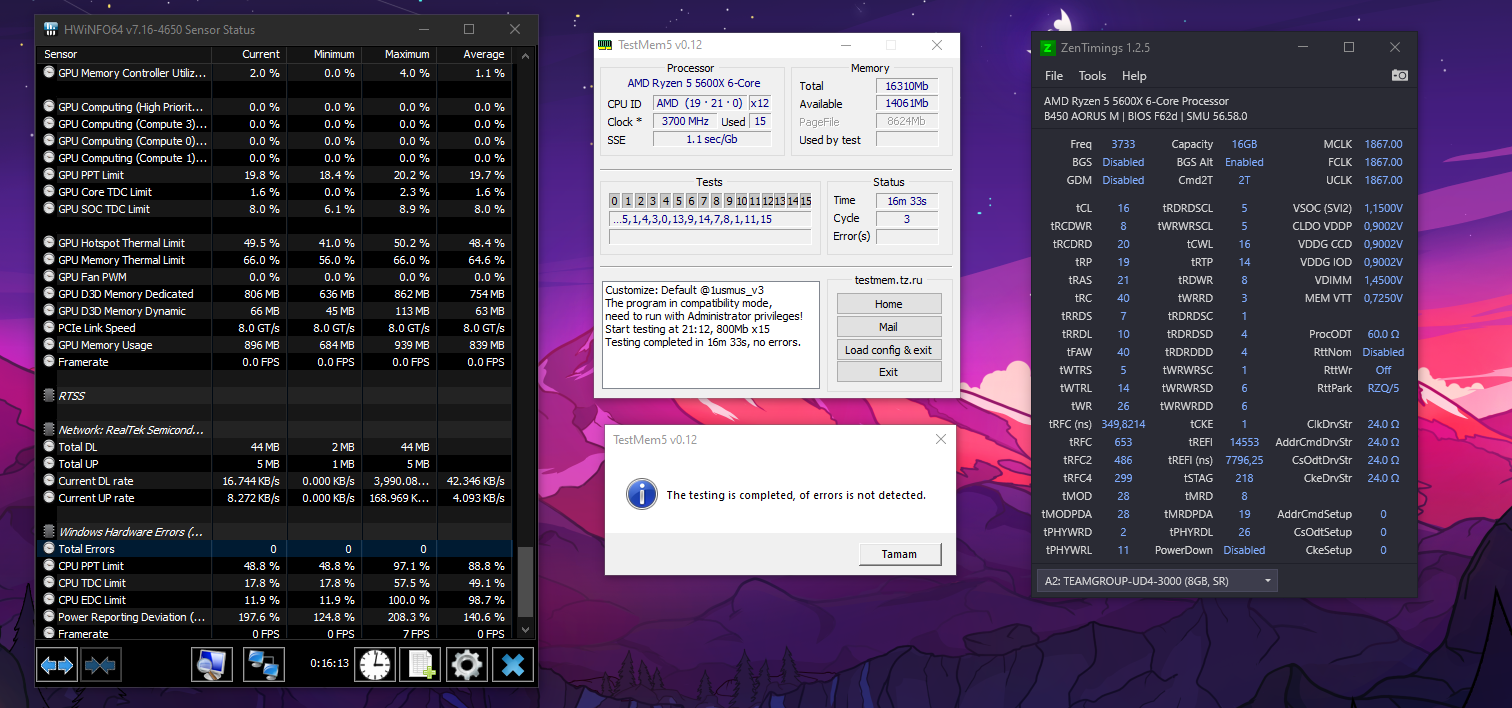Click the RTSS sensor group icon
The image size is (1512, 708).
(x=49, y=396)
